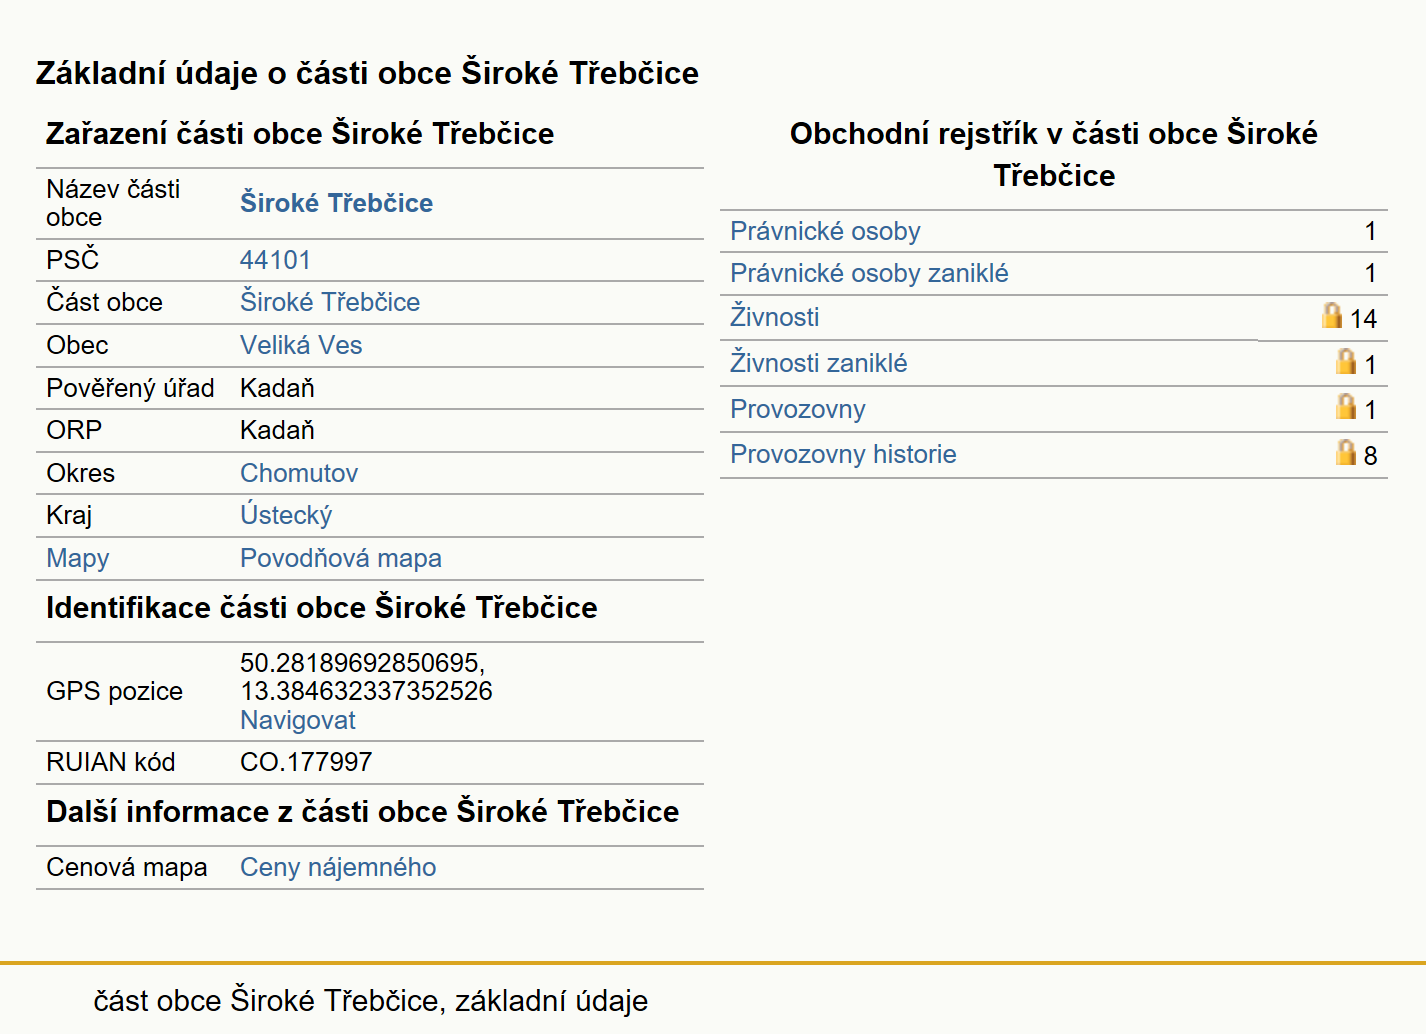Viewport: 1426px width, 1034px height.
Task: Click the Mapy link
Action: tap(78, 558)
